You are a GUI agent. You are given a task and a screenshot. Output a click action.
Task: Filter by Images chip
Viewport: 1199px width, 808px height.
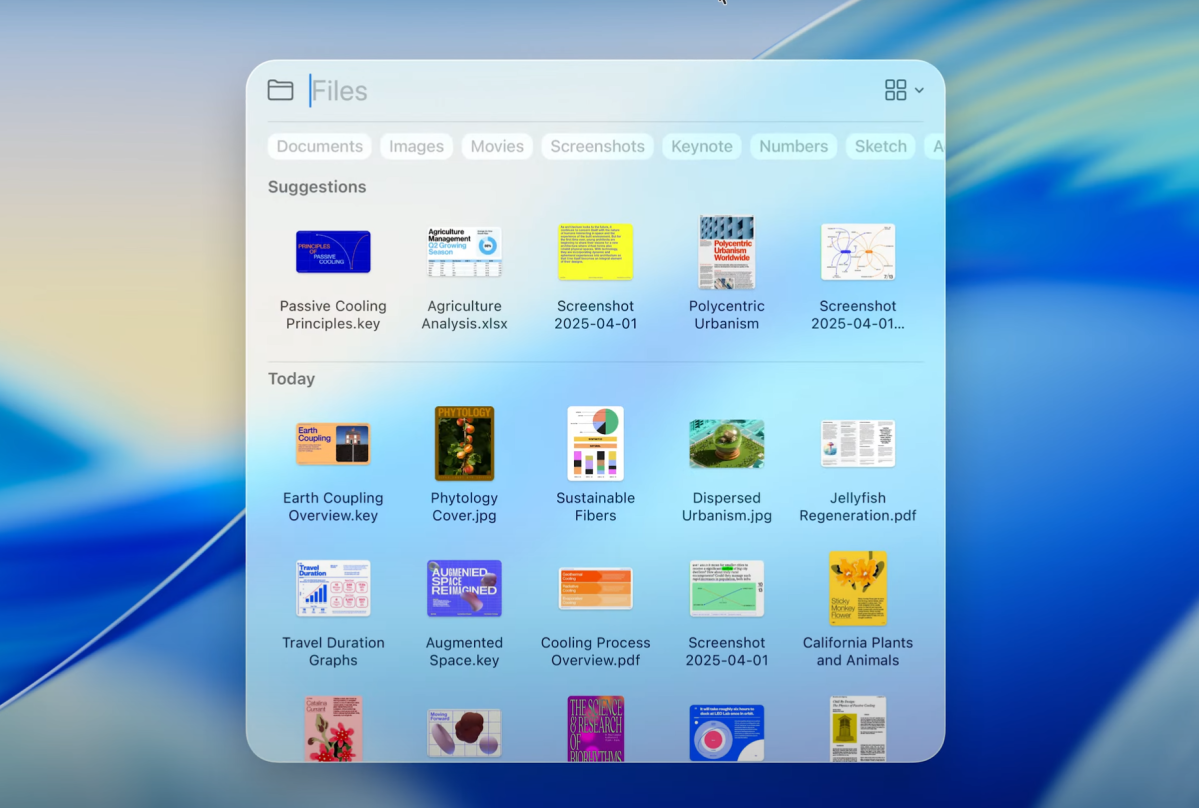416,146
